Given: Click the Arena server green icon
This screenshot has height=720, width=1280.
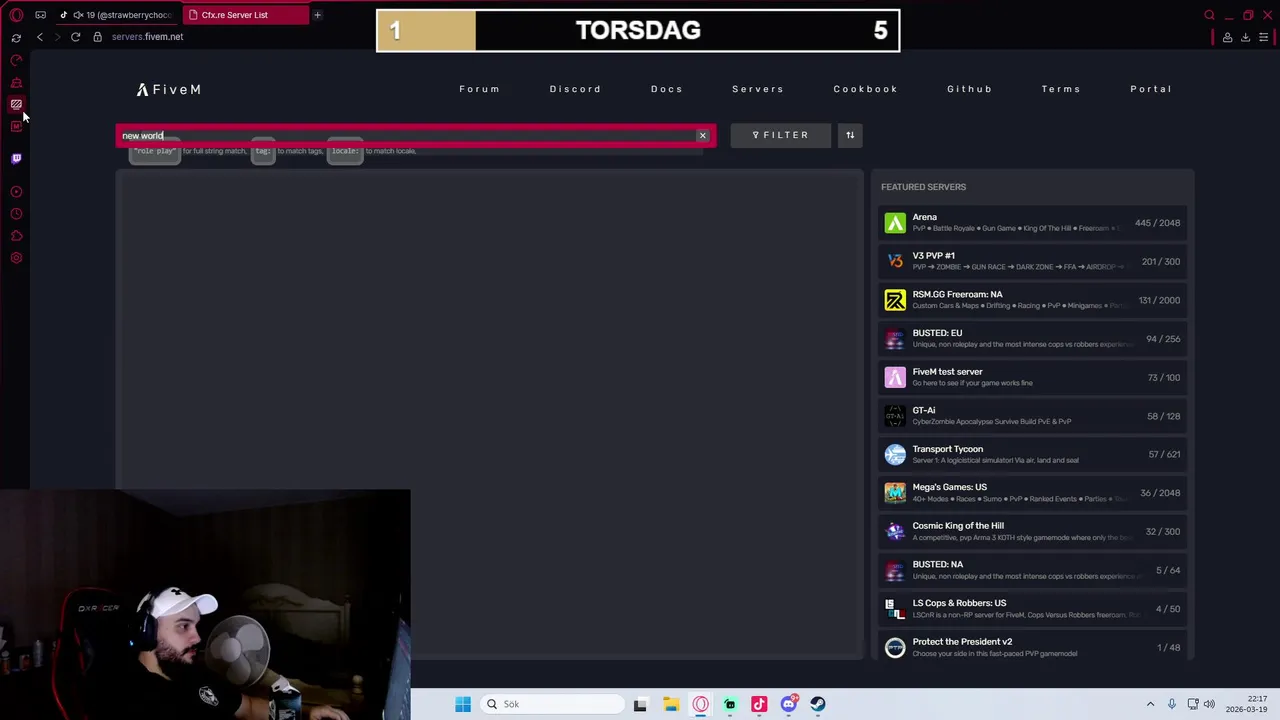Looking at the screenshot, I should click(x=895, y=223).
